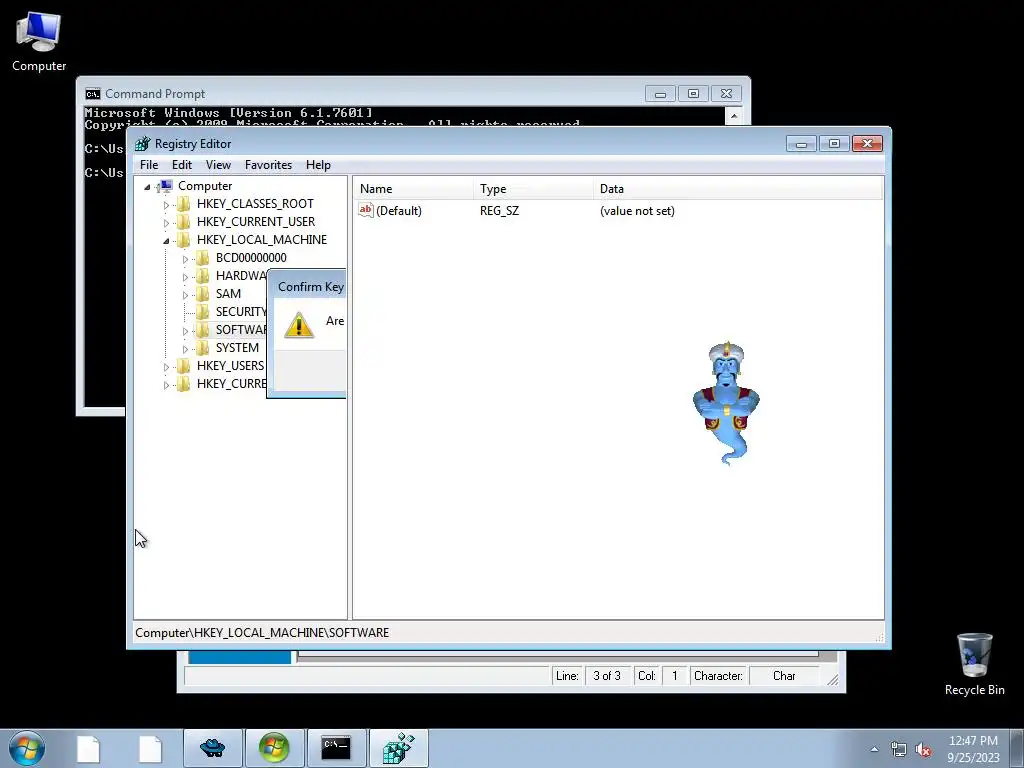Select the SYSTEM key label
Image resolution: width=1024 pixels, height=768 pixels.
[x=237, y=348]
